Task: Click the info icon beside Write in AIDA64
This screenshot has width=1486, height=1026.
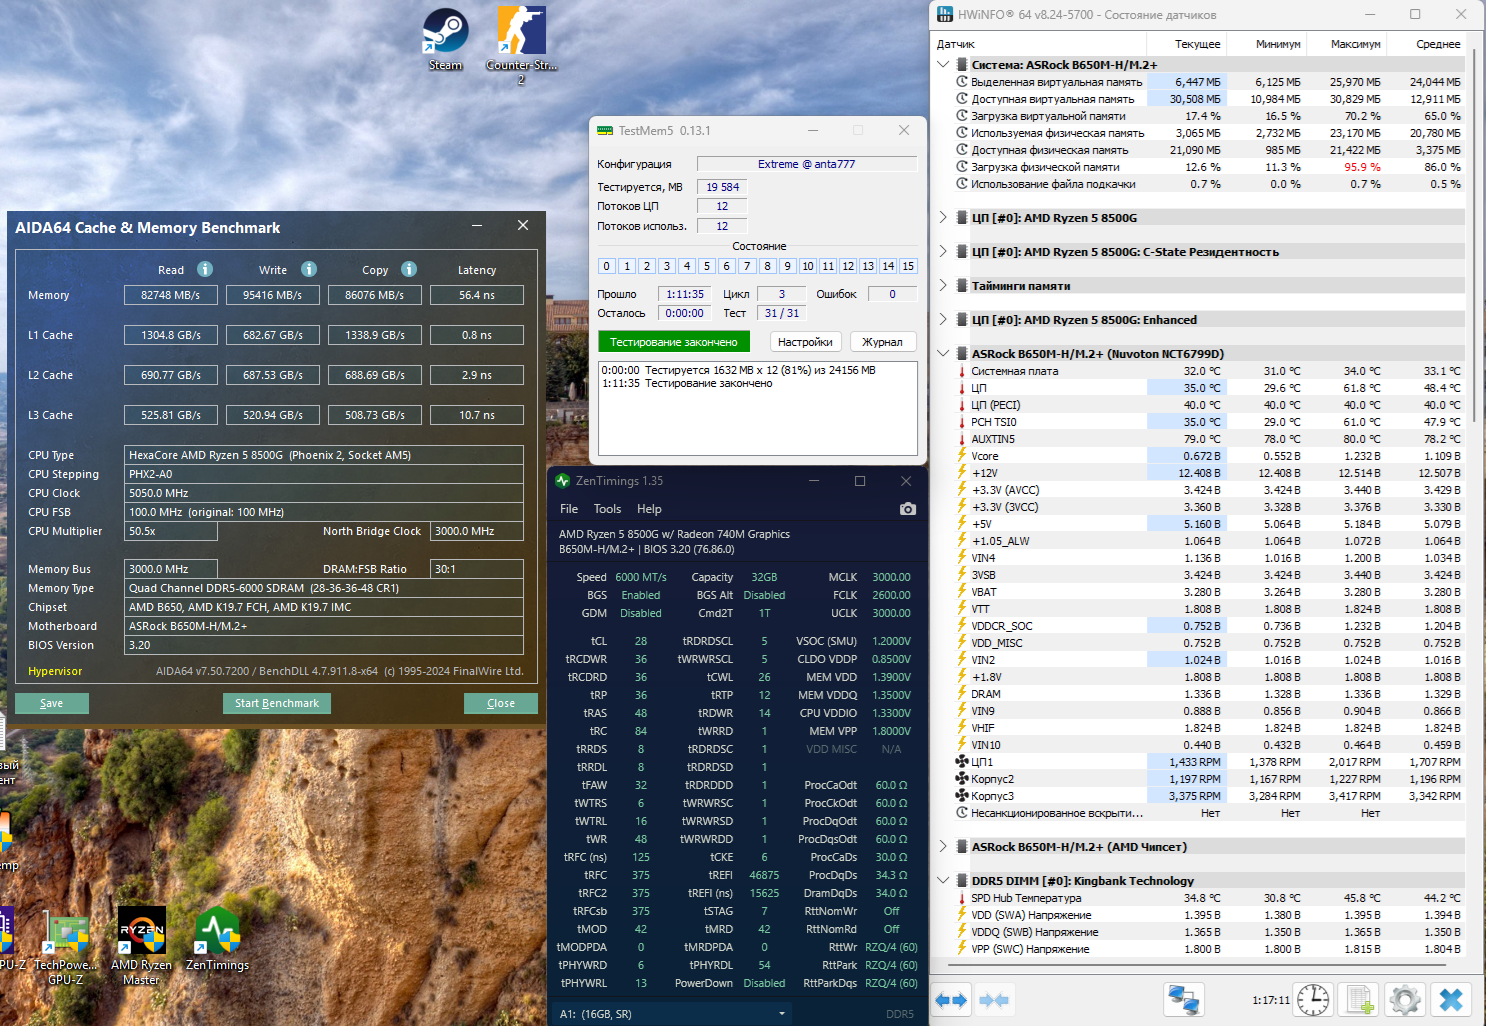Action: coord(309,269)
